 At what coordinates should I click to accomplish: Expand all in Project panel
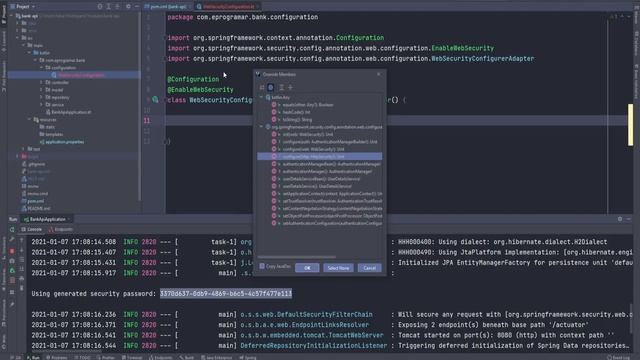coord(109,7)
